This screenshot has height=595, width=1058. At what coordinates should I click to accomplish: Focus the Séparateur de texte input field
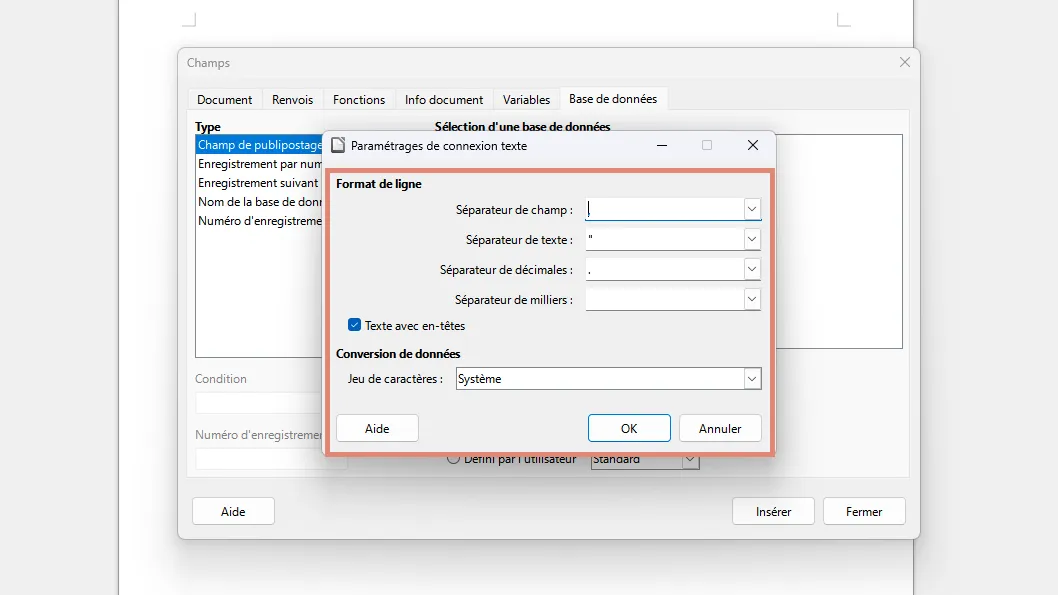point(665,239)
